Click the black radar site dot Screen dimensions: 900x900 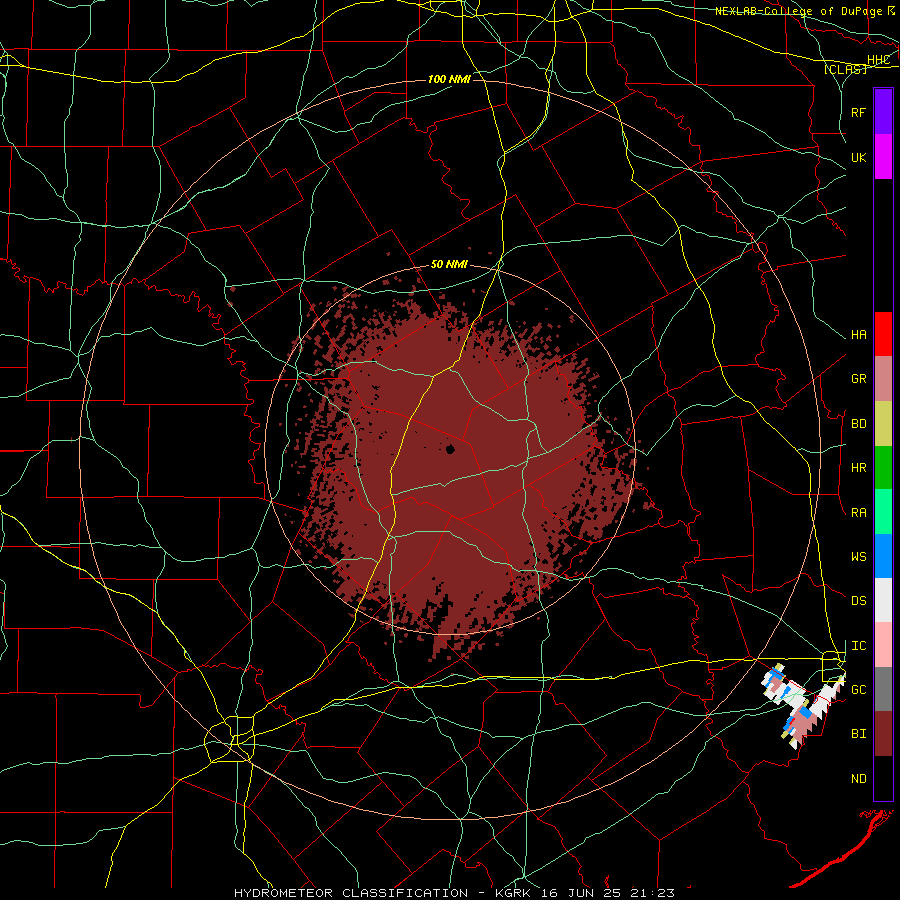[451, 449]
